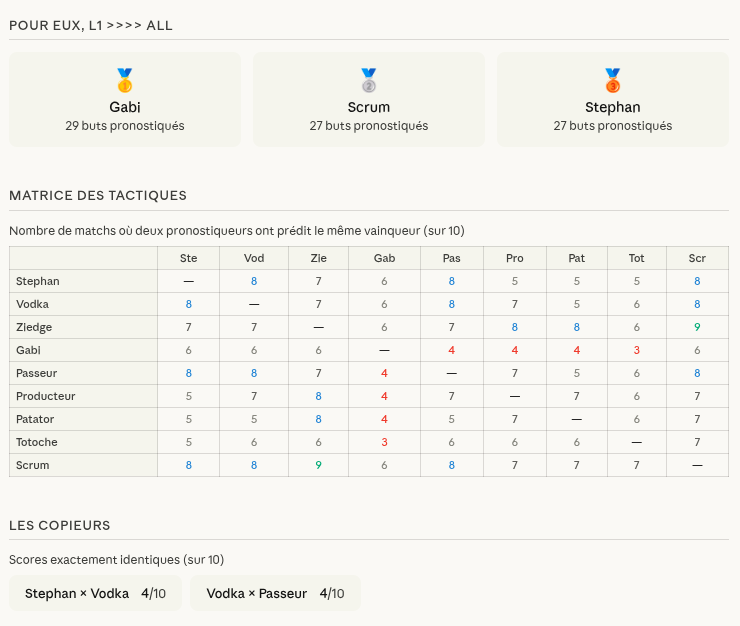Open Gabi's first-place card
Image resolution: width=740 pixels, height=626 pixels.
click(x=125, y=100)
